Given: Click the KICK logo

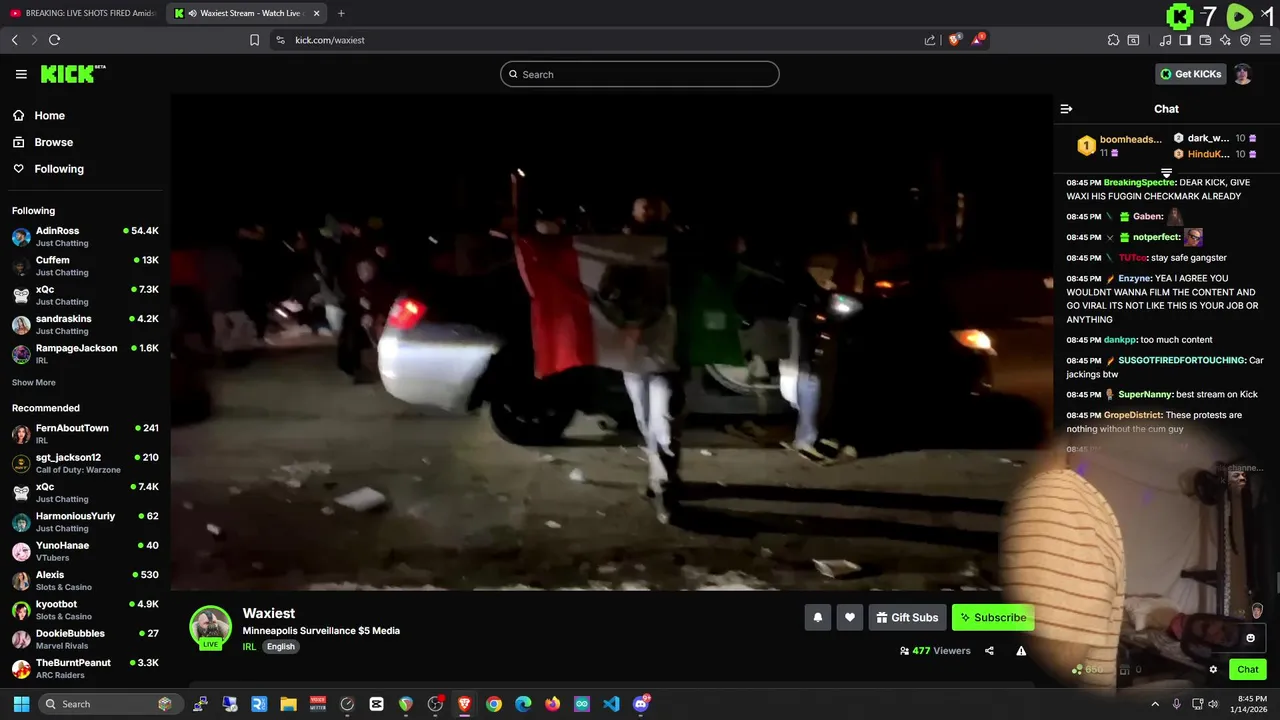Looking at the screenshot, I should click(x=72, y=74).
